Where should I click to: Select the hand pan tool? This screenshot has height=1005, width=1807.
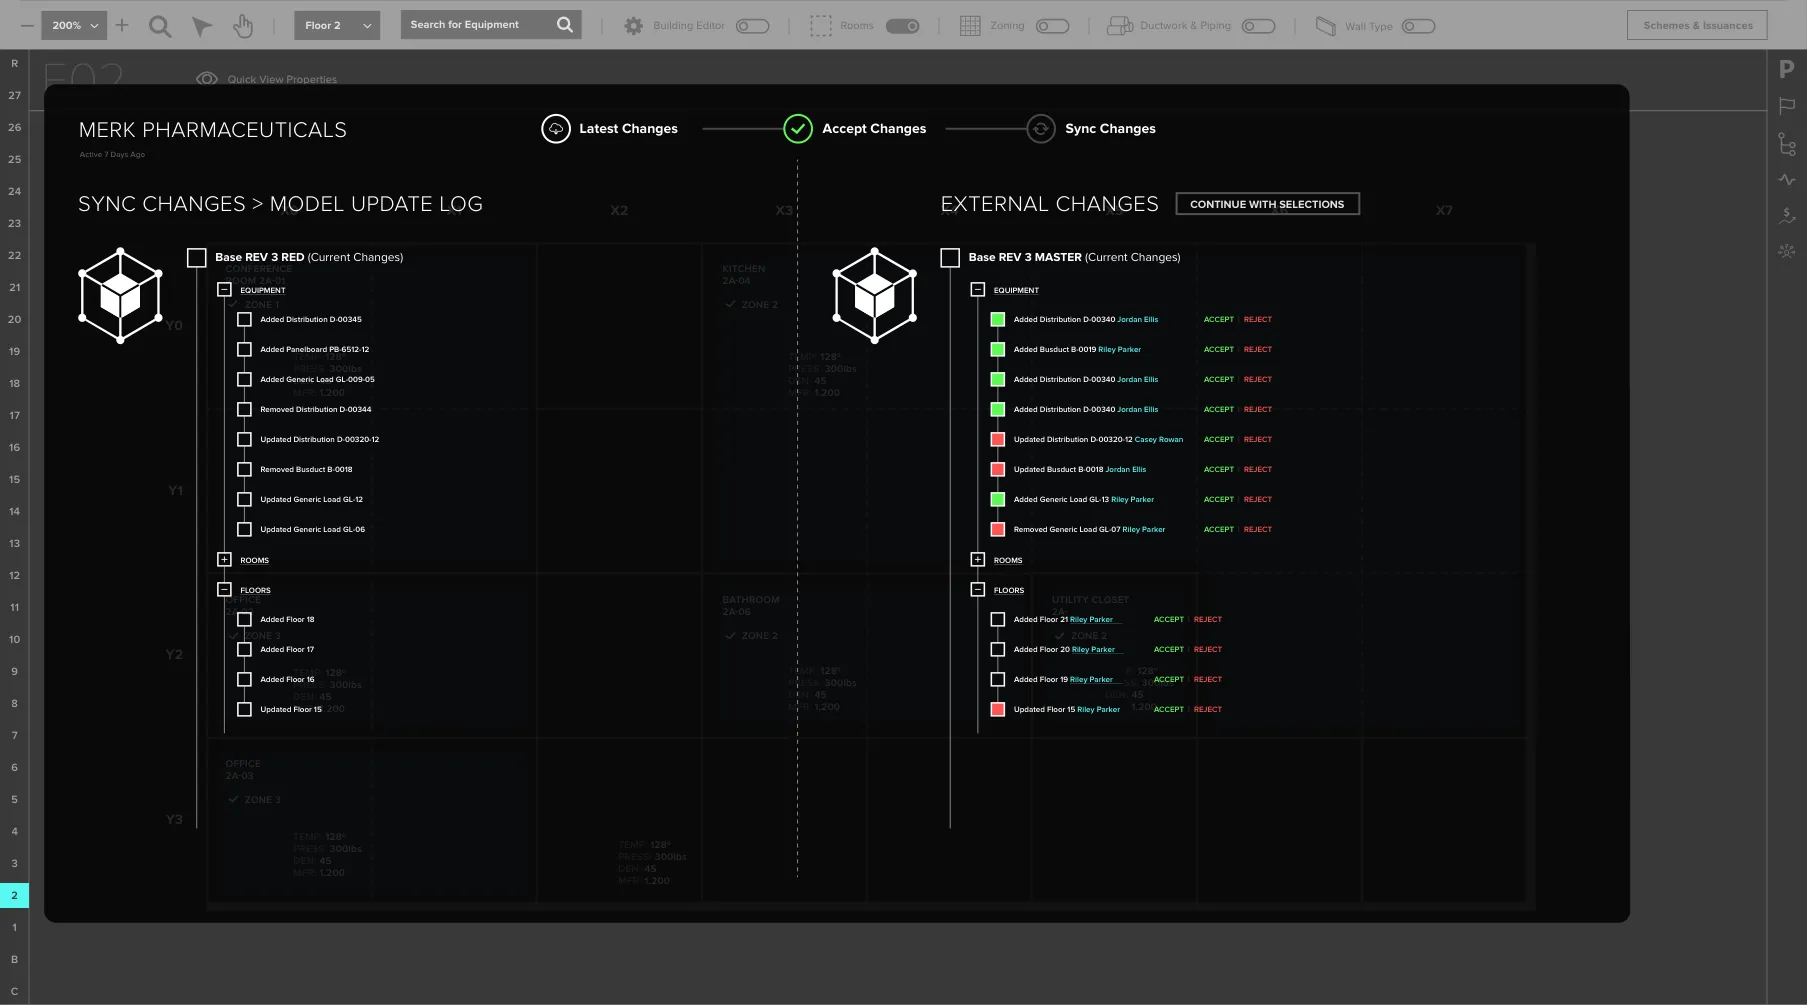click(x=243, y=26)
